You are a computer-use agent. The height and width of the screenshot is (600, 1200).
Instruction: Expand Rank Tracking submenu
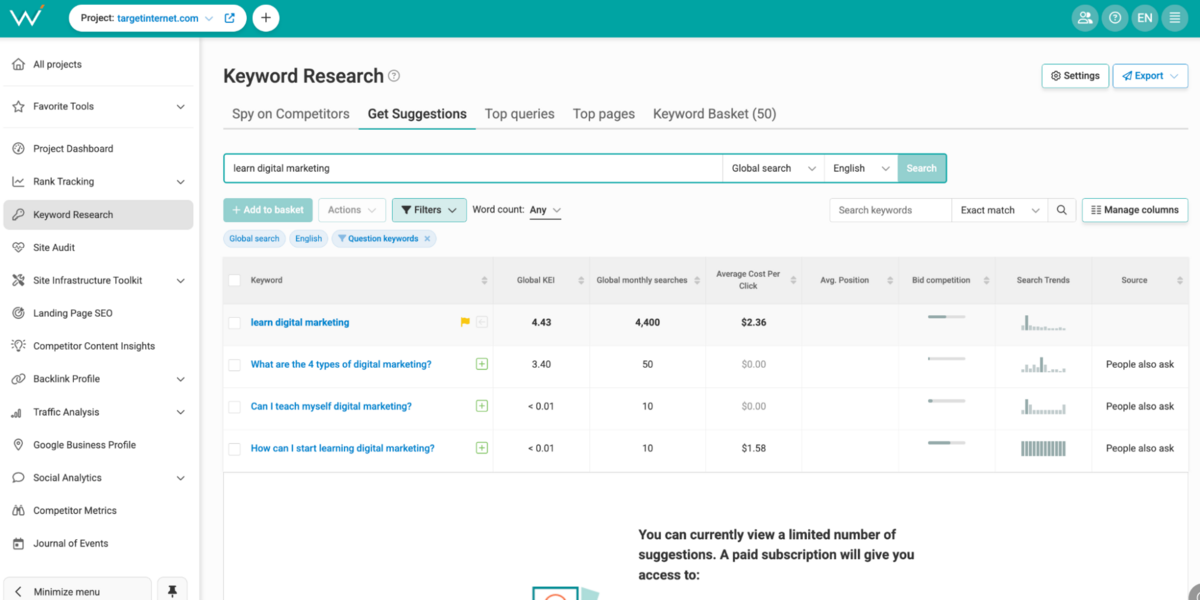pos(181,182)
